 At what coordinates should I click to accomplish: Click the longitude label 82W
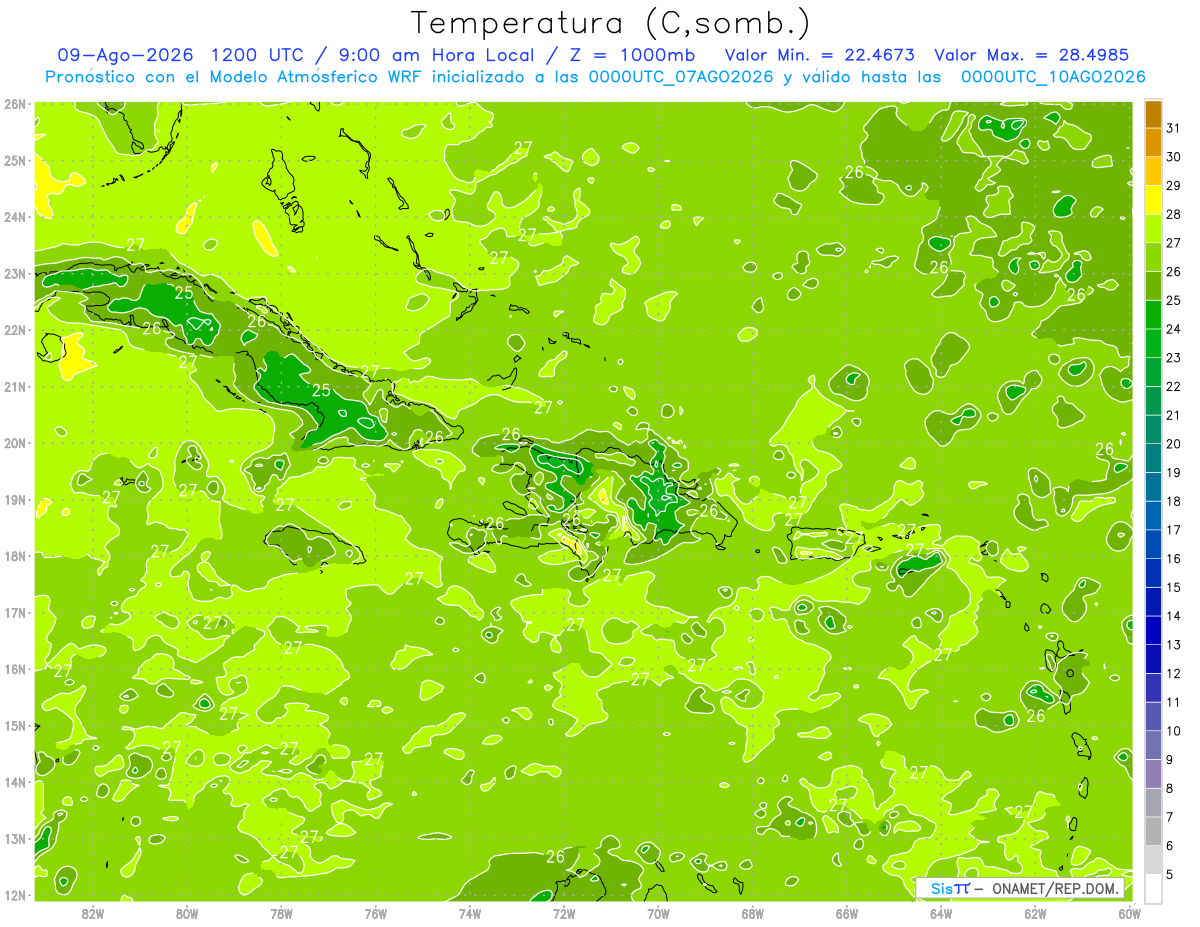pos(93,913)
